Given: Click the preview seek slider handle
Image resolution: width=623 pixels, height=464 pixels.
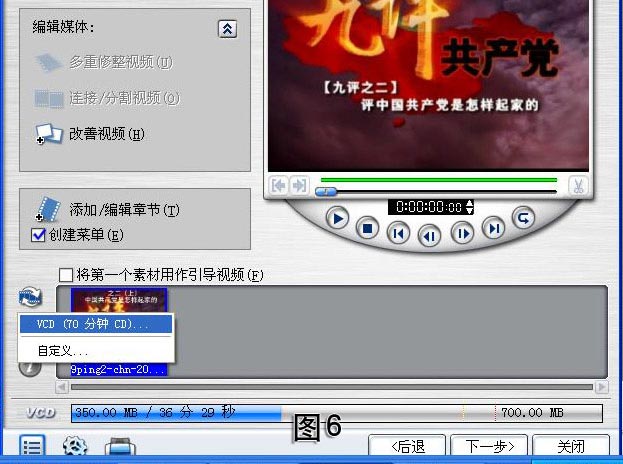Looking at the screenshot, I should pos(327,191).
